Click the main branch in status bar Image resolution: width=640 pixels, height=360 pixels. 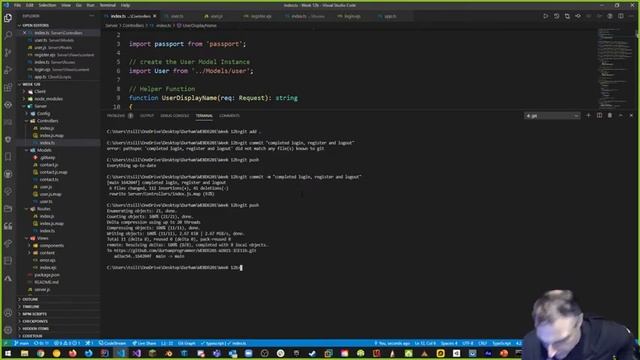[x=21, y=343]
